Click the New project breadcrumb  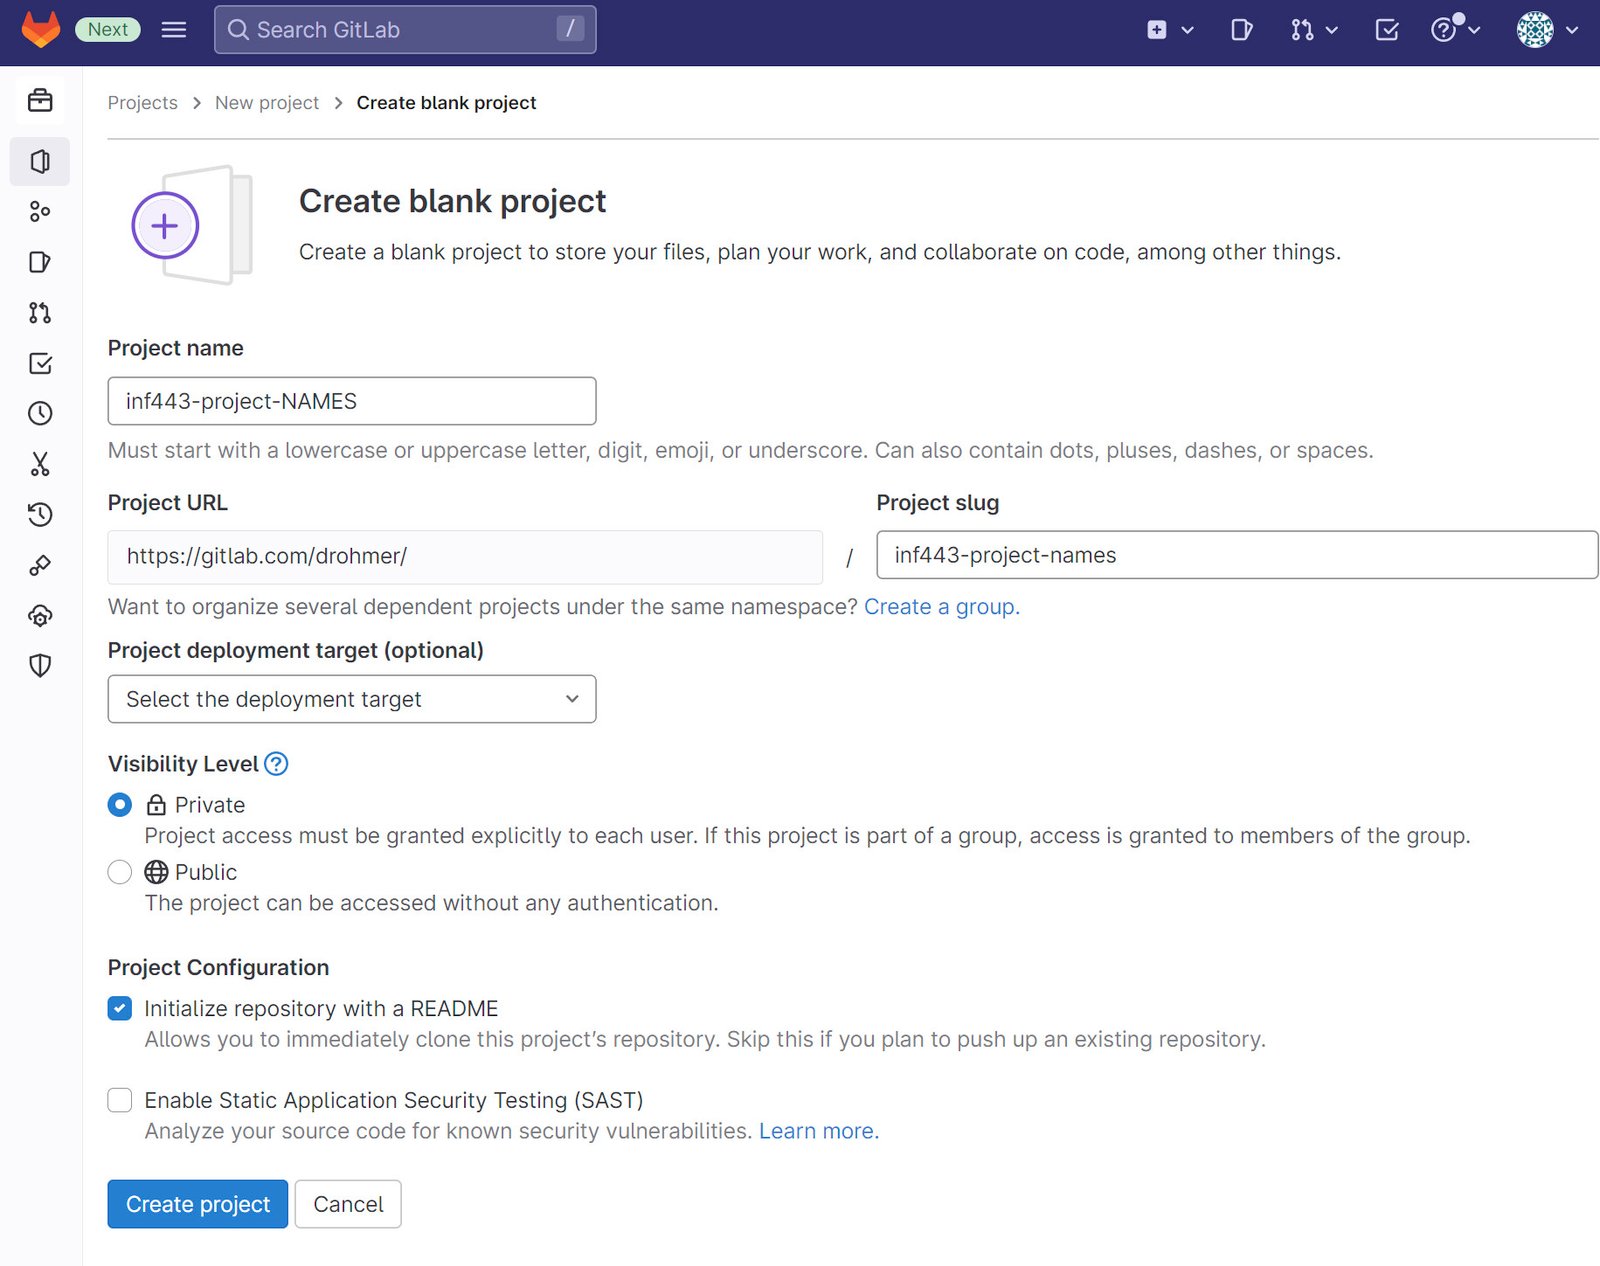click(x=266, y=102)
